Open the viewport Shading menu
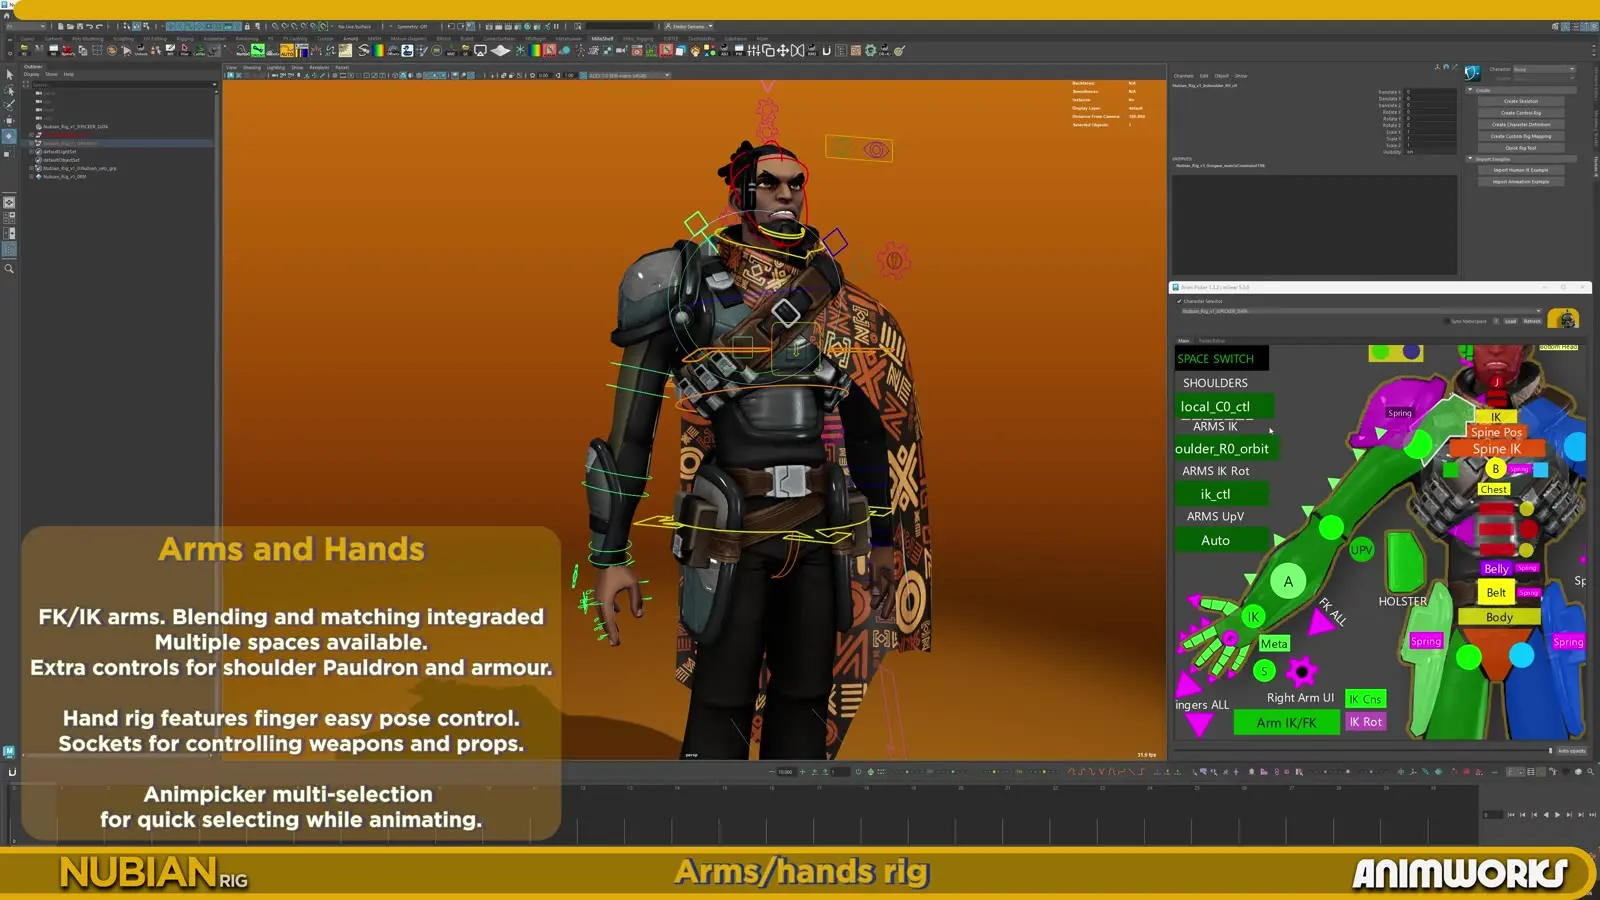1600x900 pixels. click(x=251, y=68)
